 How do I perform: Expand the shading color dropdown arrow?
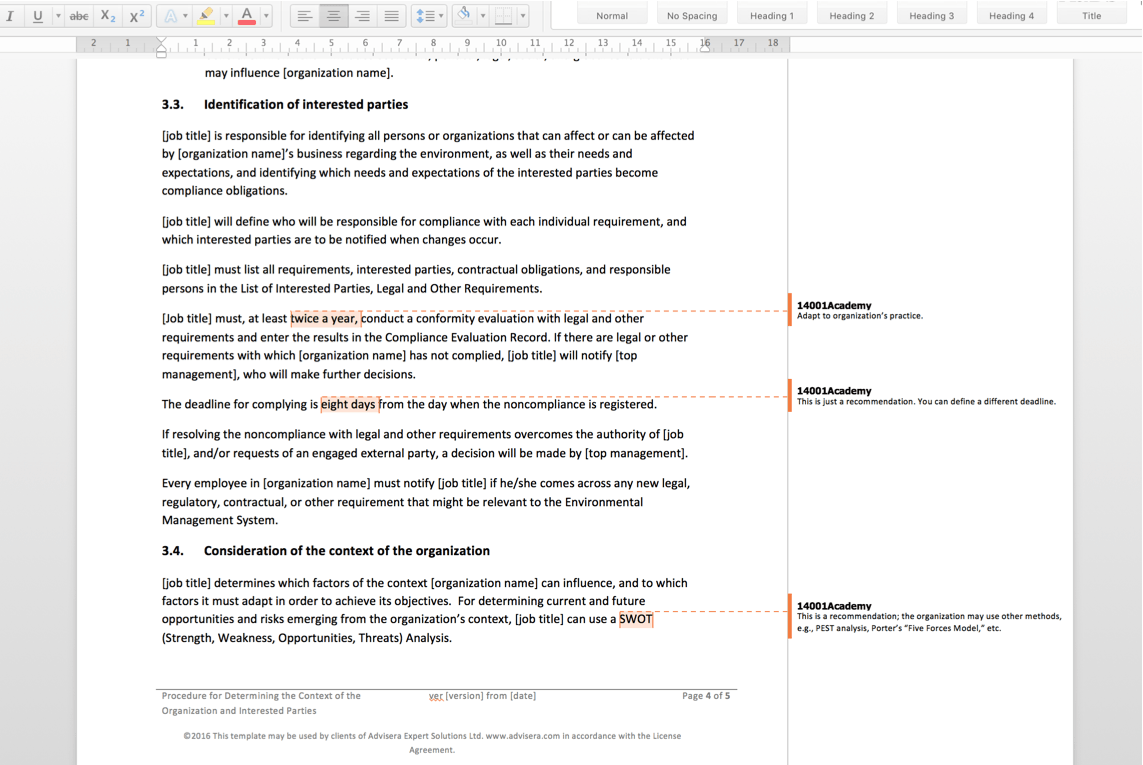[483, 16]
